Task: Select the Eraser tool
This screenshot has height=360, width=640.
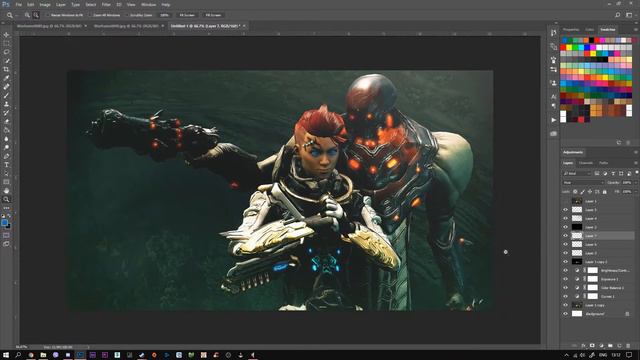Action: [6, 121]
